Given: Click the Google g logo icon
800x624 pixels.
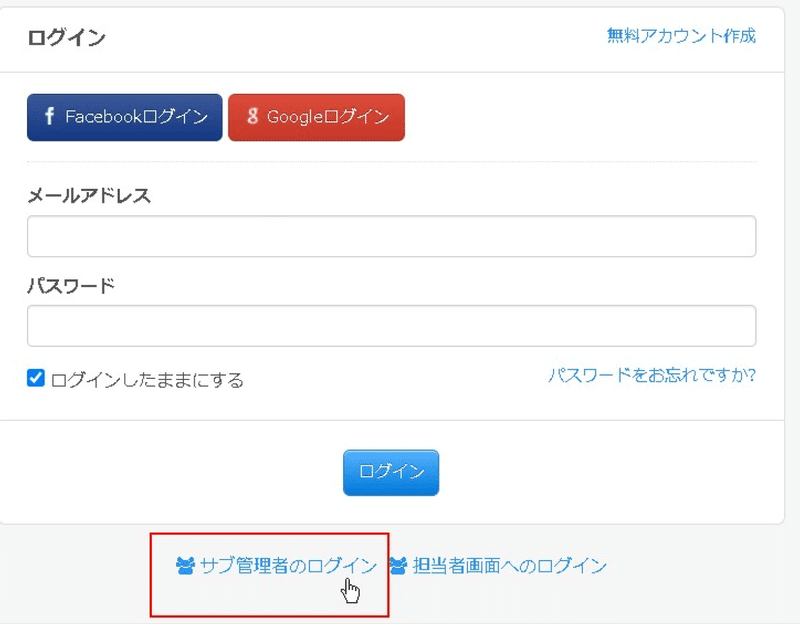Looking at the screenshot, I should pyautogui.click(x=253, y=116).
